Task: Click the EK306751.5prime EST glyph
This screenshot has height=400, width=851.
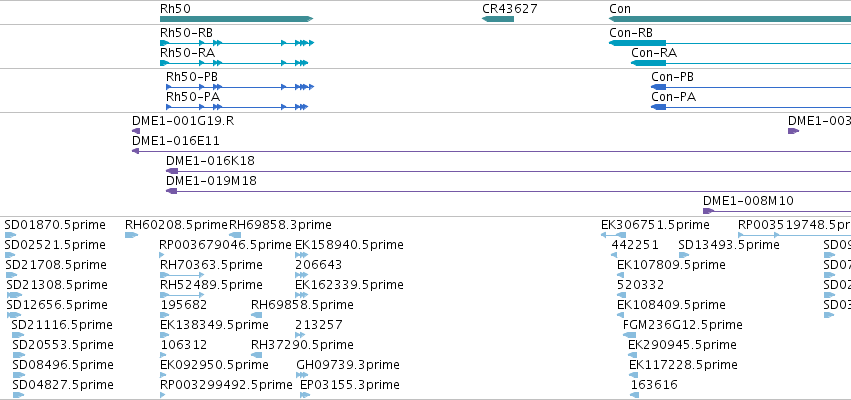Action: [613, 235]
